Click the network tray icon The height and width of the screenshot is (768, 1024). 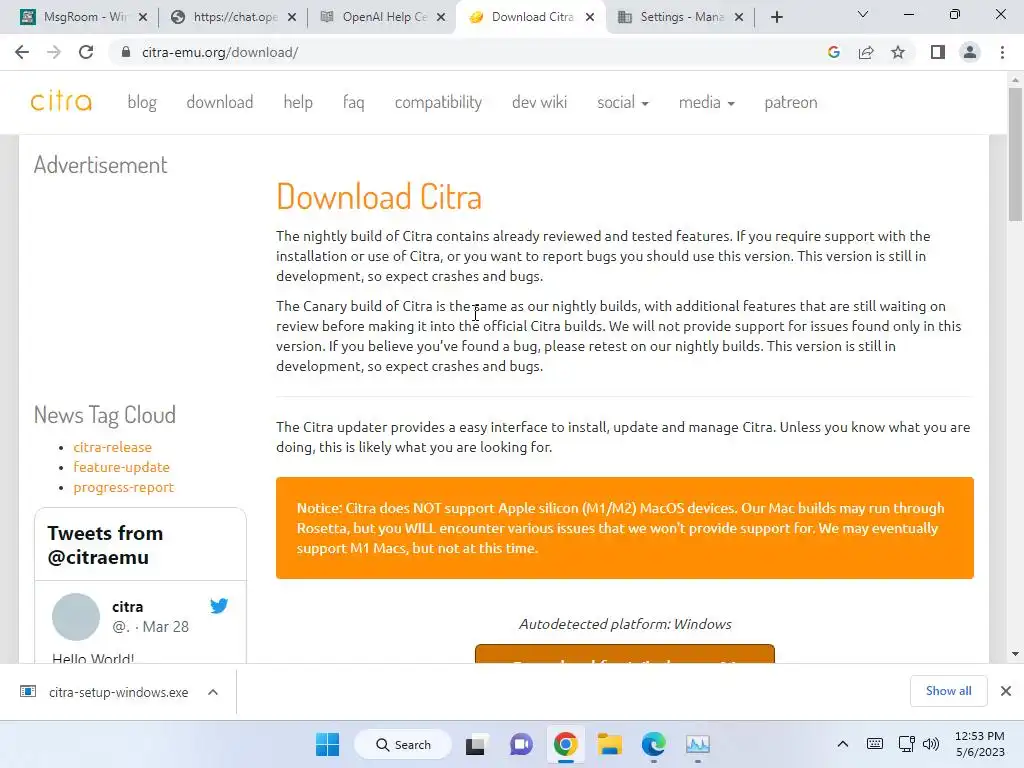click(x=906, y=744)
